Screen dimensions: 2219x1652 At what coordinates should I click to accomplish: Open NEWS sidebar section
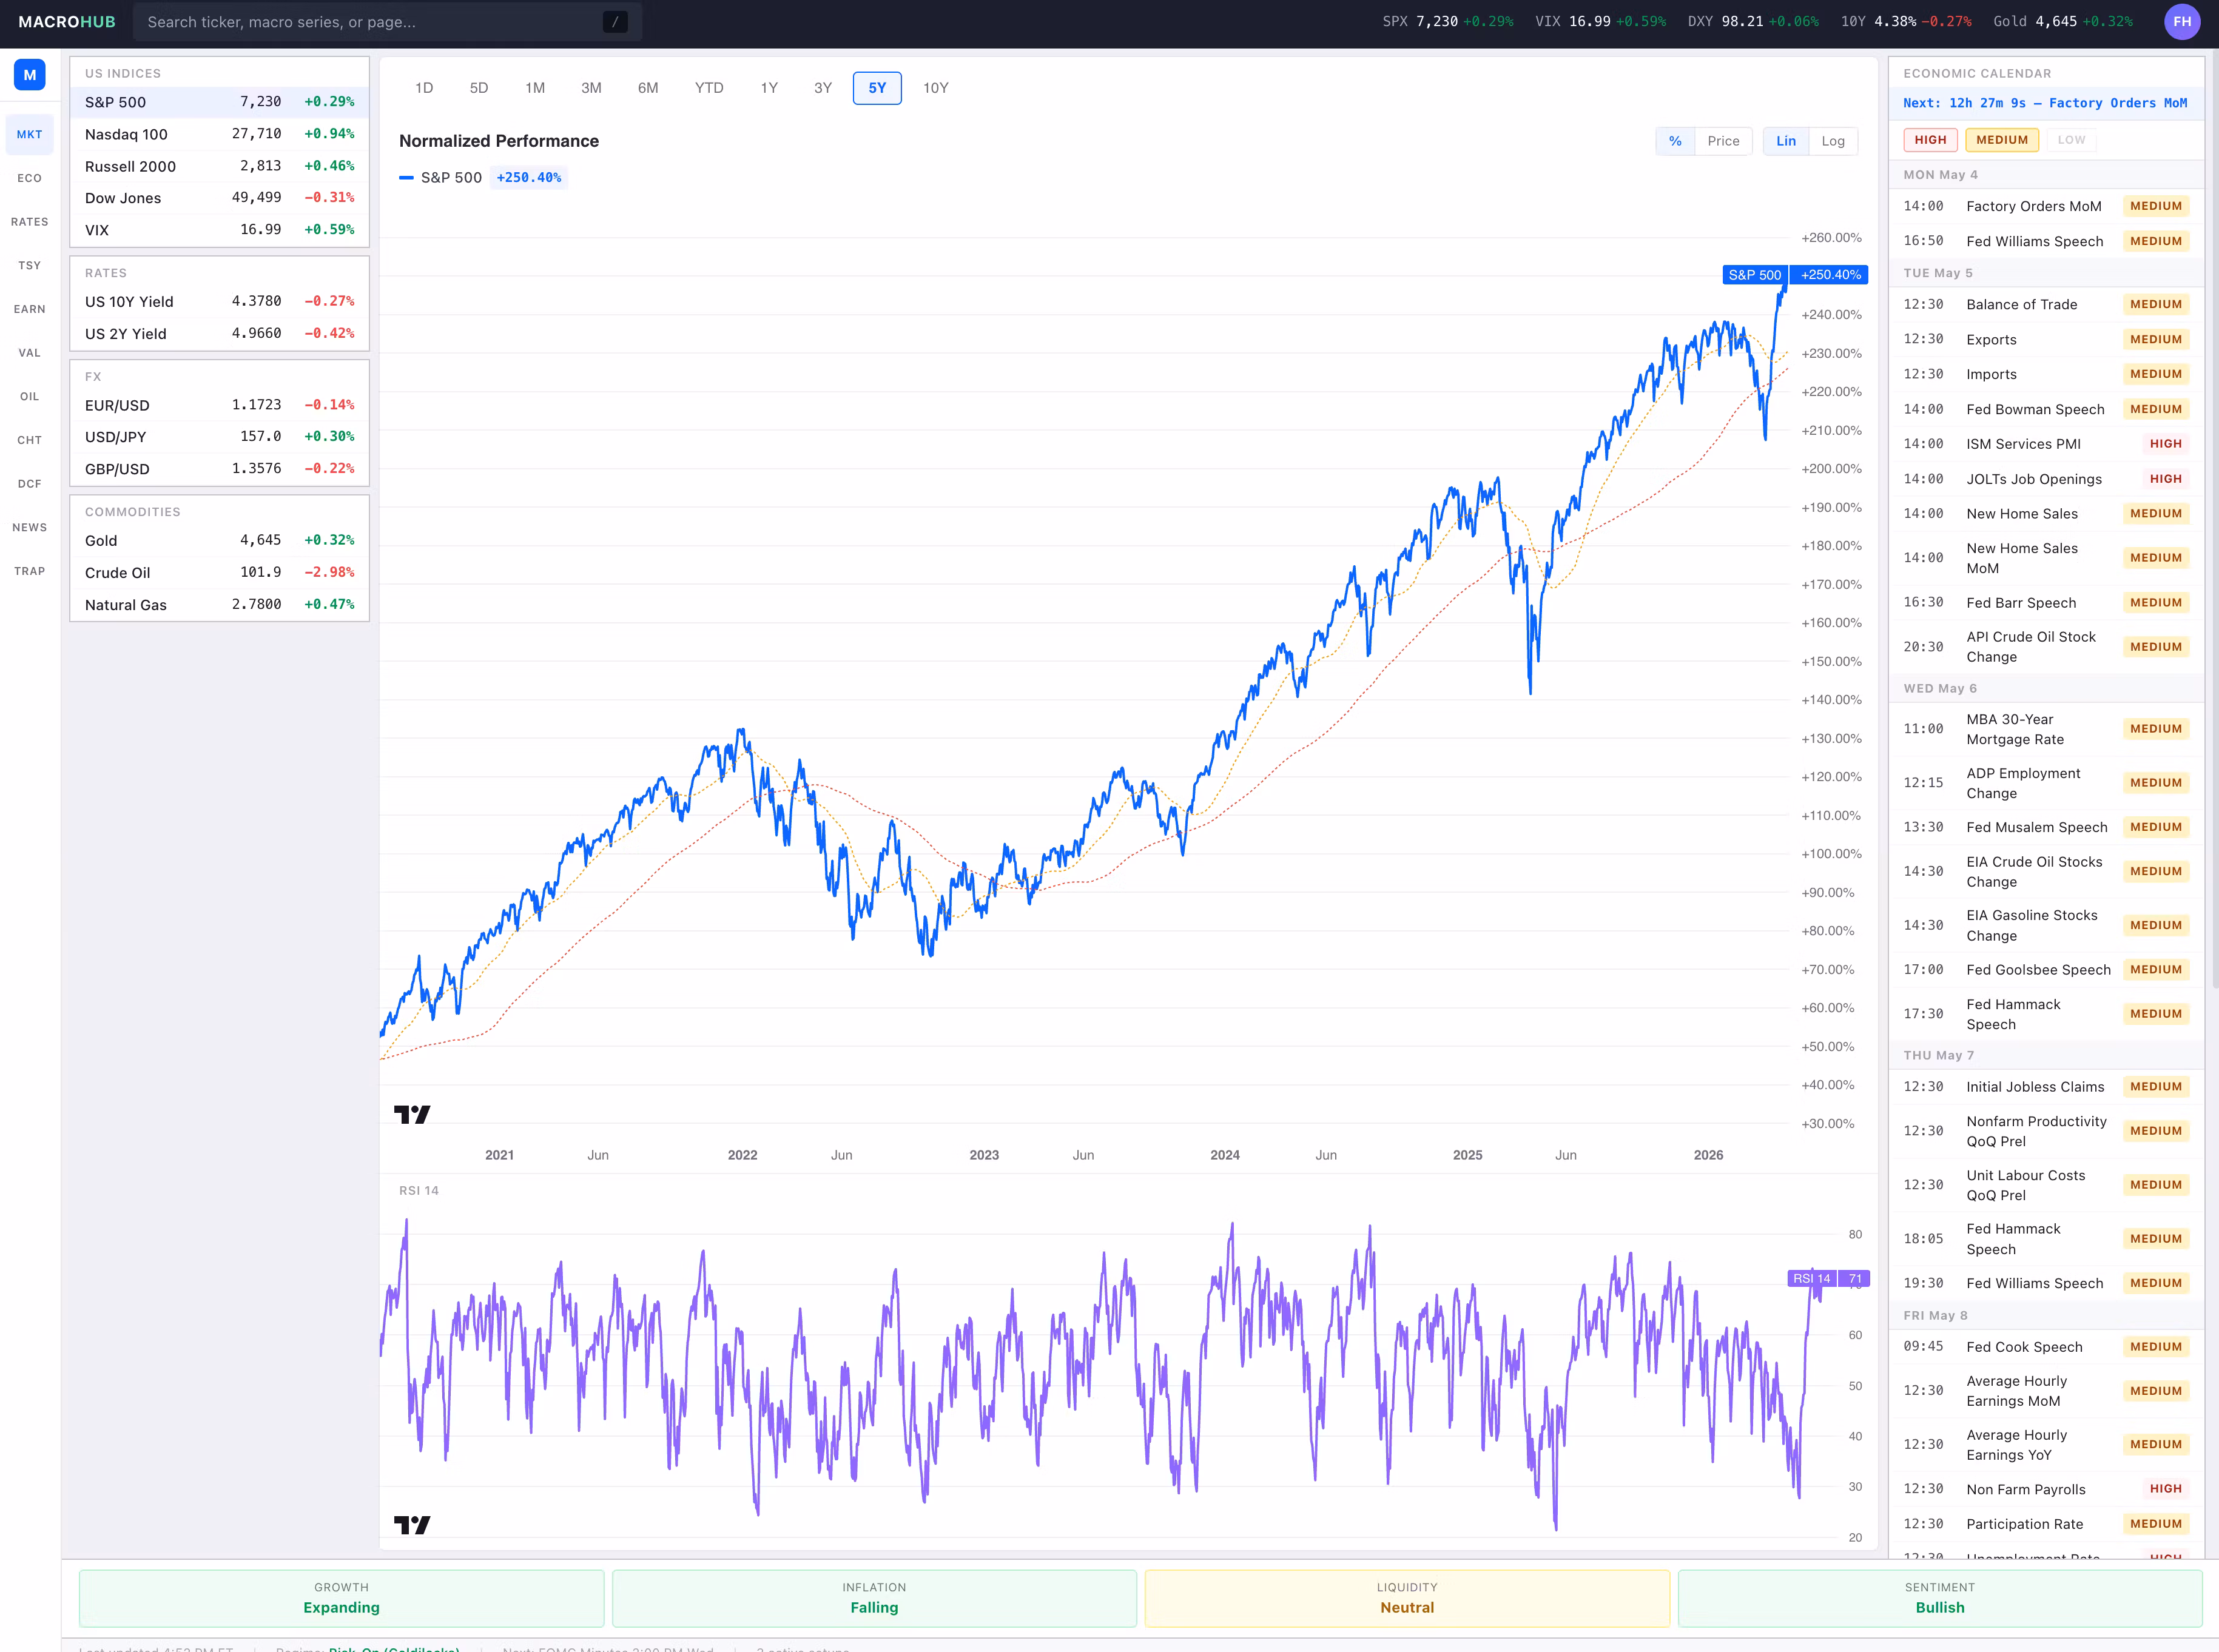pos(30,528)
